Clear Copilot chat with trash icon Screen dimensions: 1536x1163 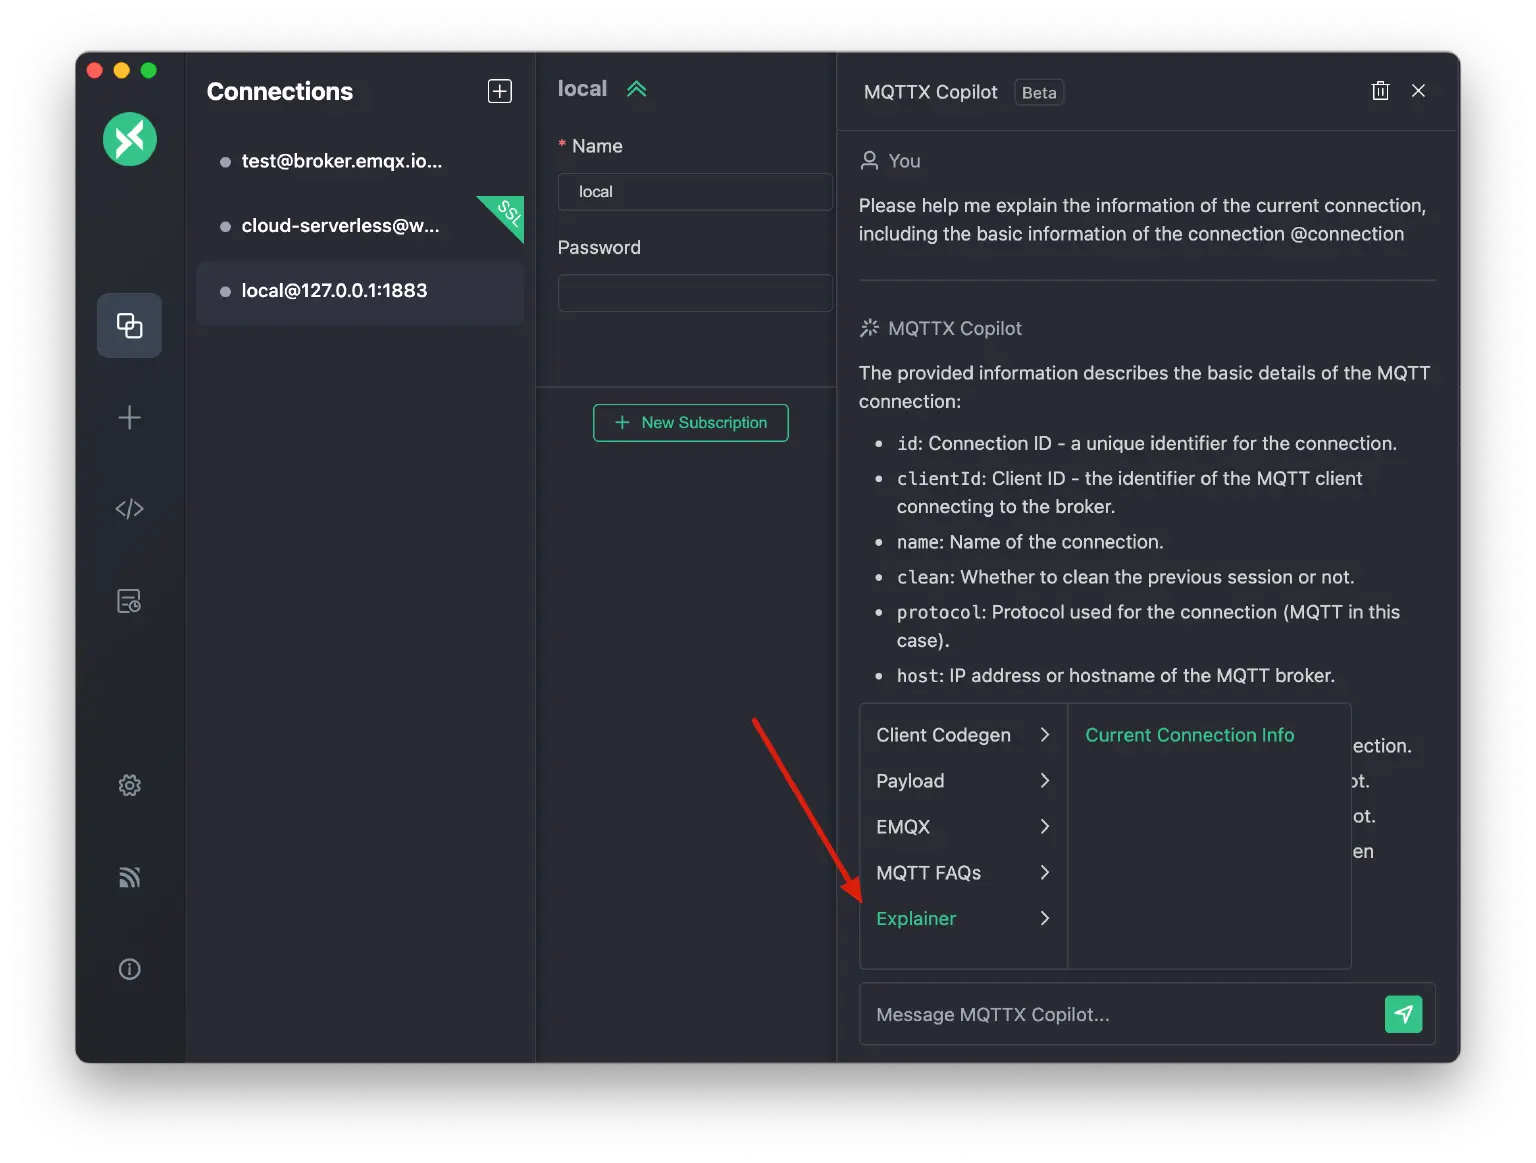coord(1380,91)
